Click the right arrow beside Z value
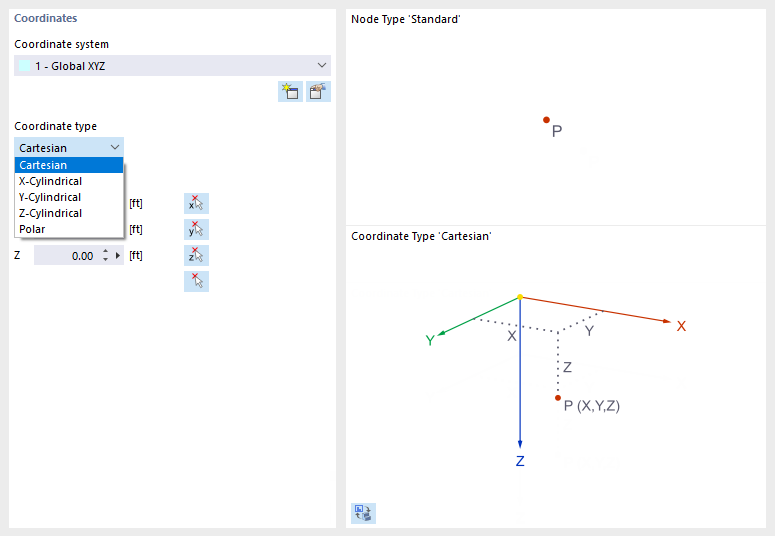 (119, 256)
